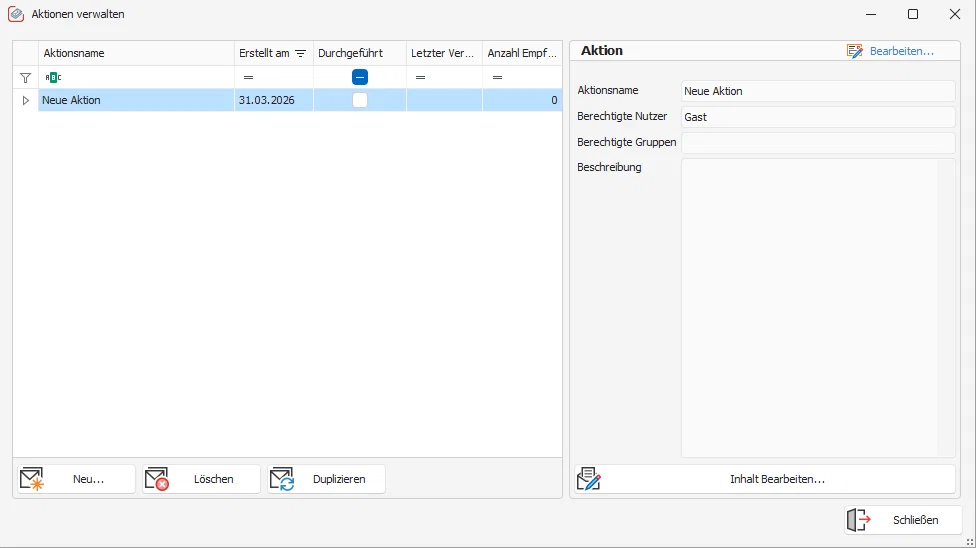Sort by Anzahl Empf... column header
The image size is (976, 548).
522,54
